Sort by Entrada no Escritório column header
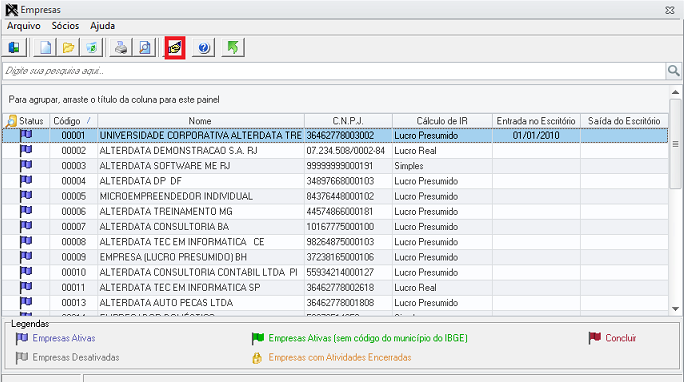The width and height of the screenshot is (684, 382). (536, 121)
